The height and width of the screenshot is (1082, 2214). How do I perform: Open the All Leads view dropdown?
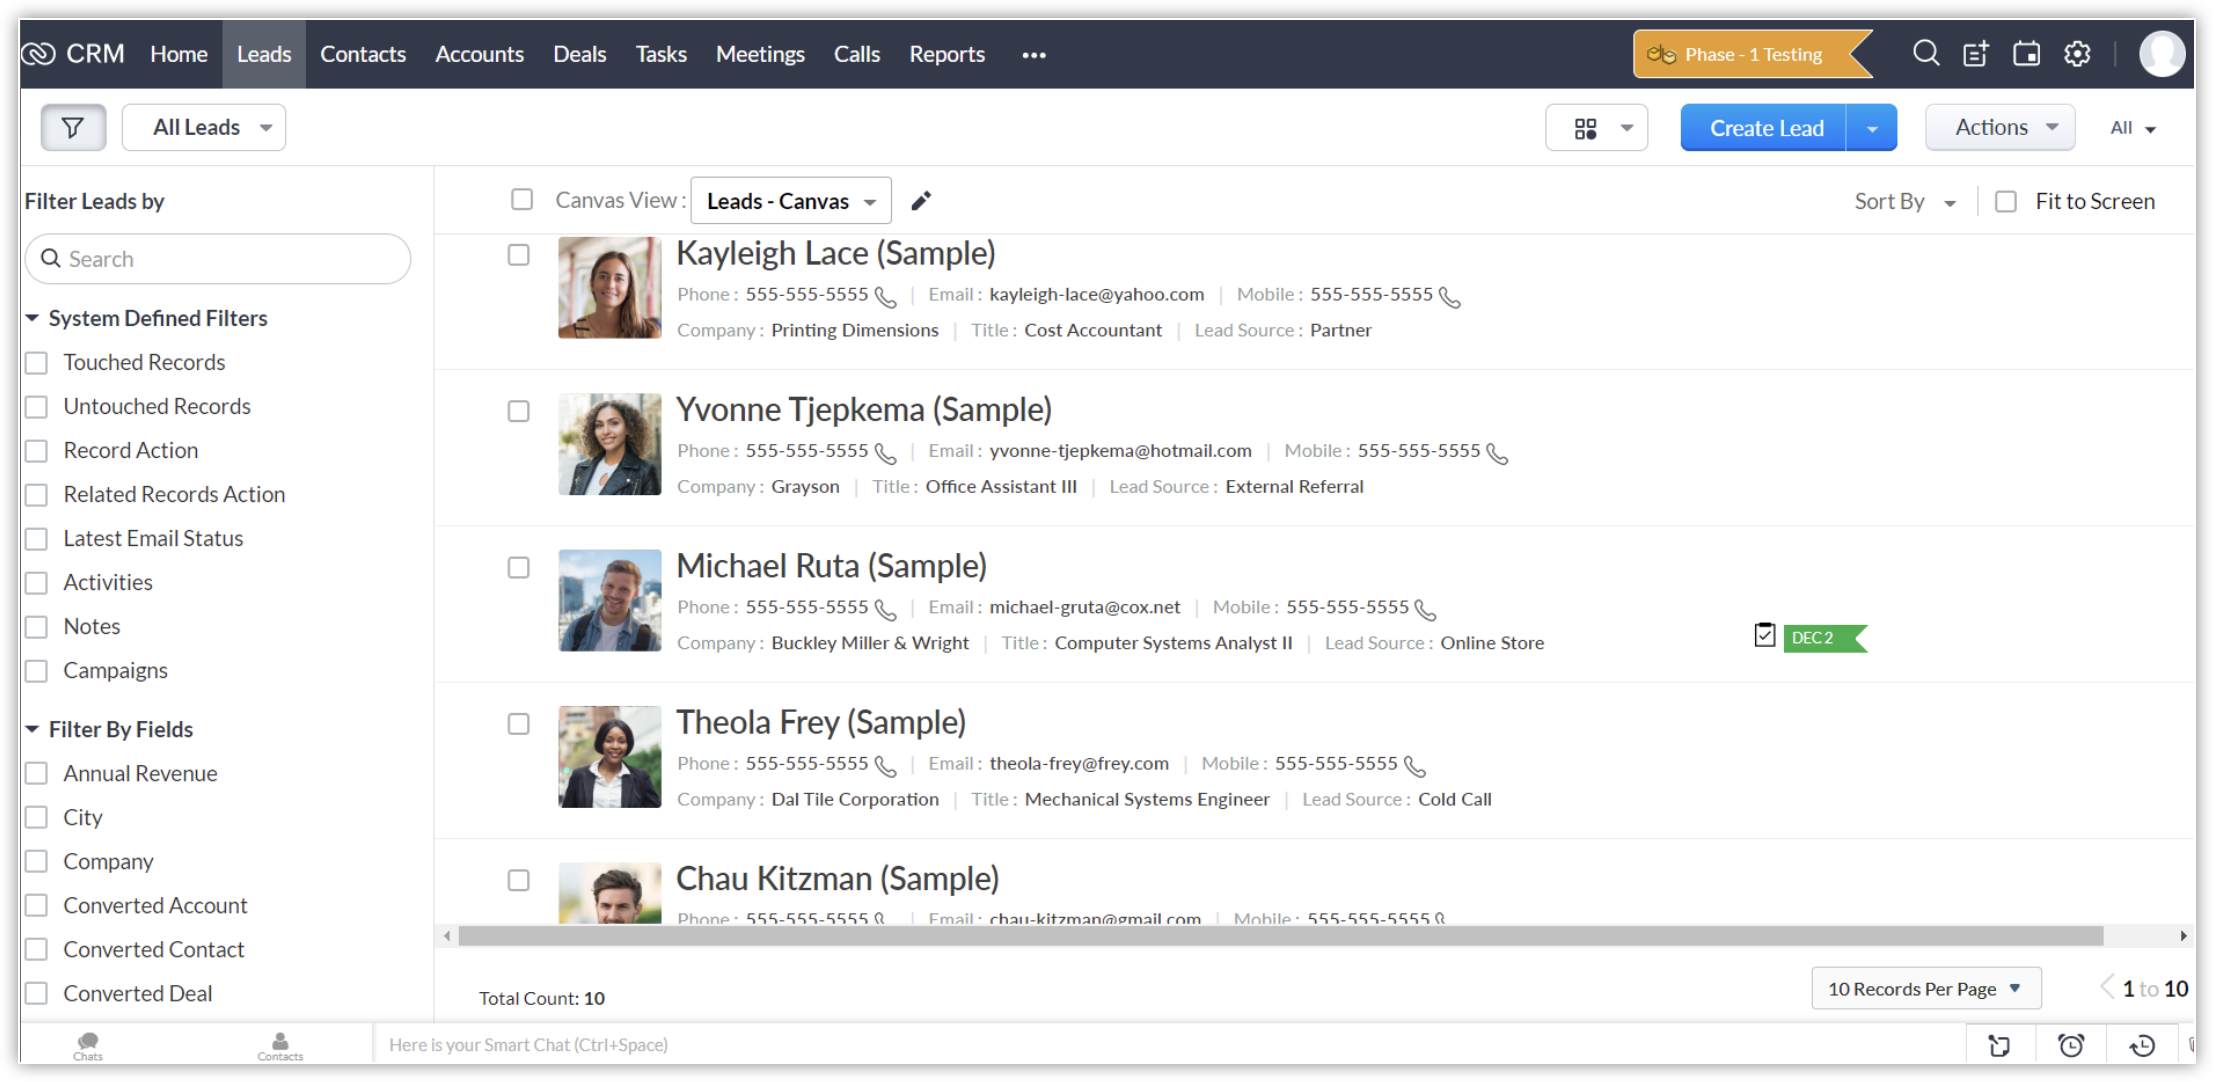pos(204,128)
